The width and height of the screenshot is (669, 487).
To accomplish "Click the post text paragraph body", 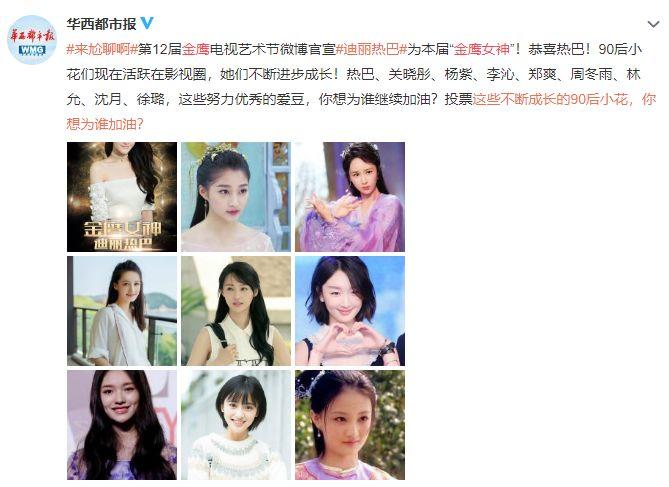I will pos(361,87).
